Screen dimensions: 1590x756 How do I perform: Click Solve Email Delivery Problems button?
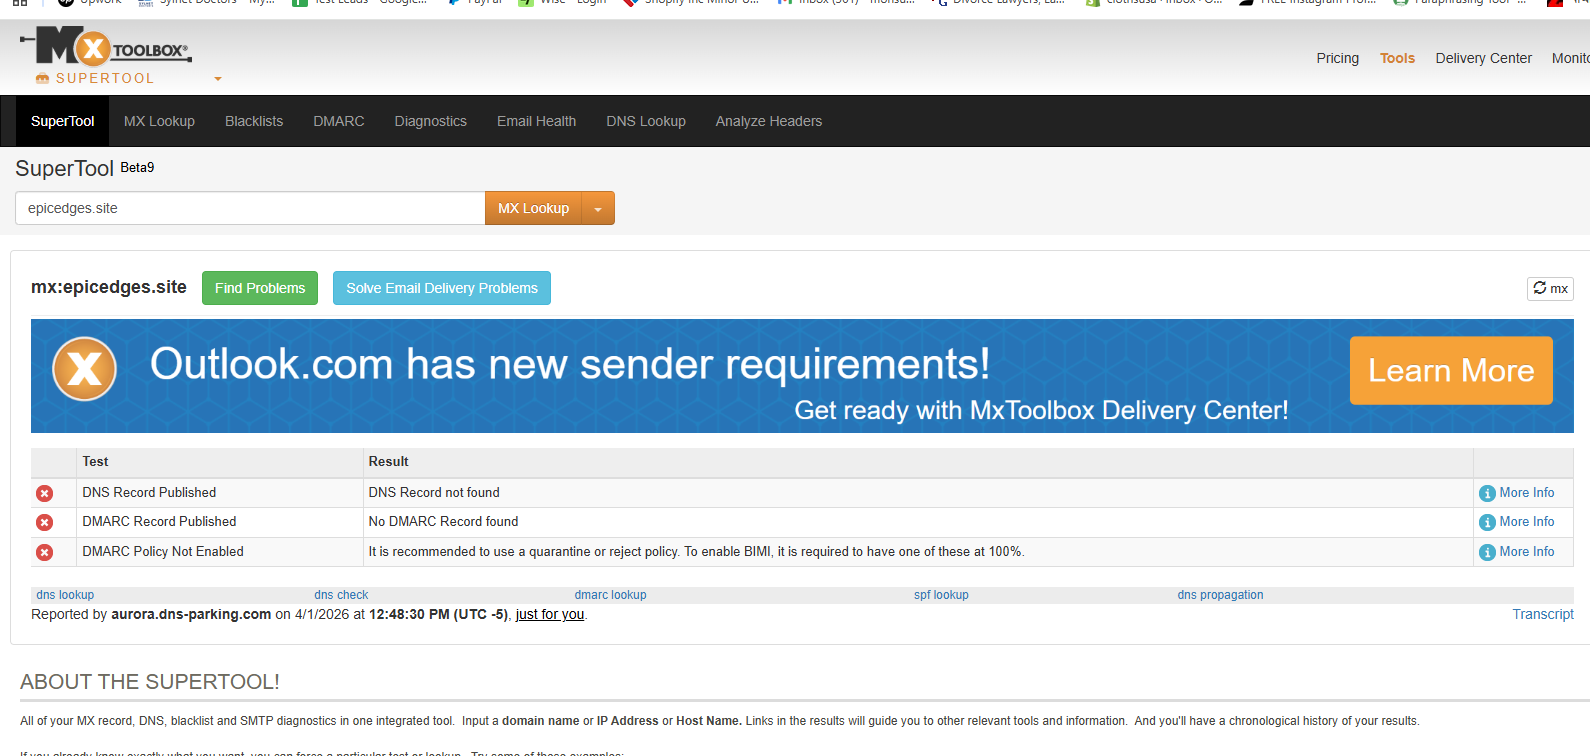pyautogui.click(x=442, y=288)
